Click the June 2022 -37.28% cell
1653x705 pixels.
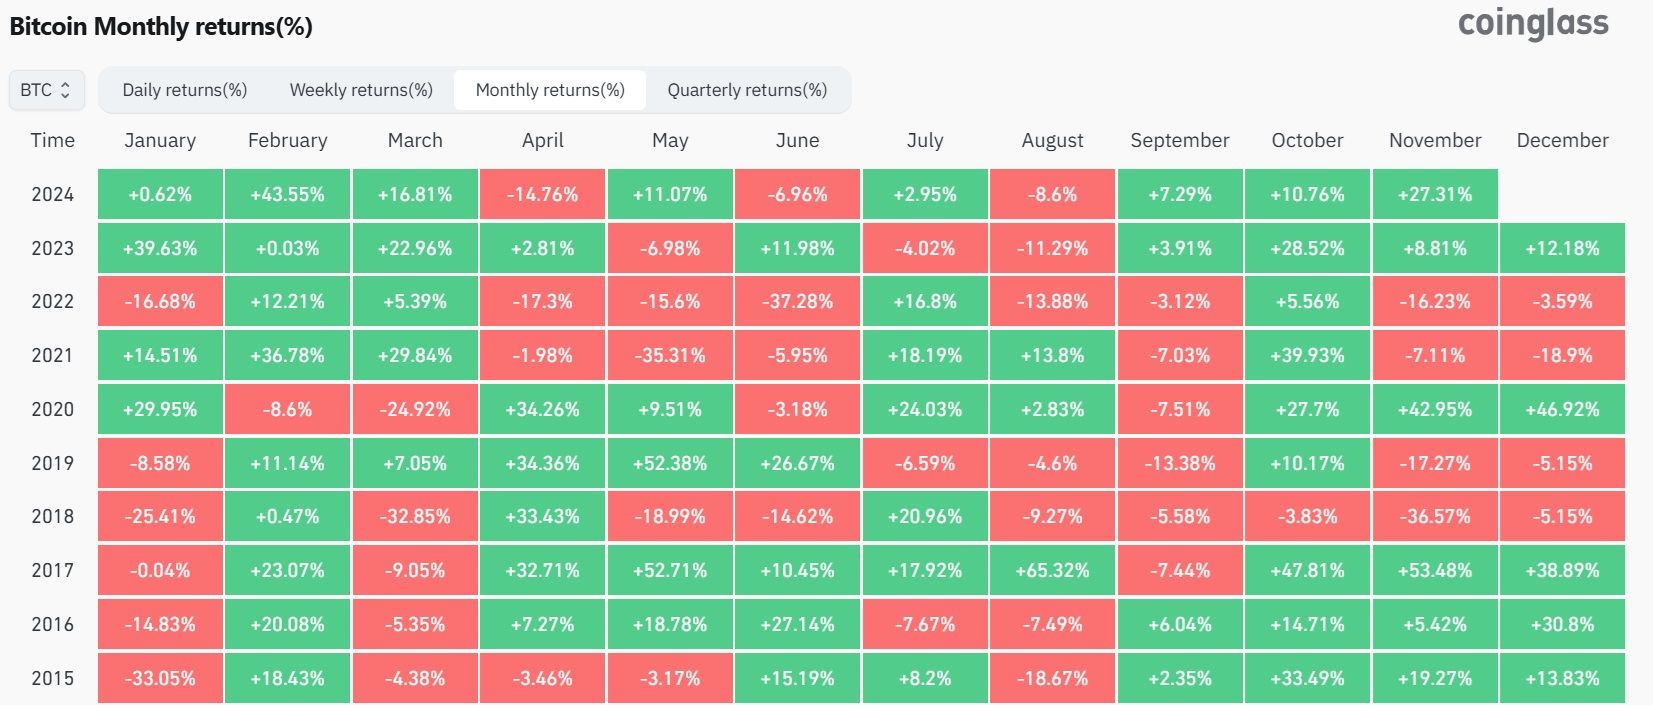click(797, 302)
